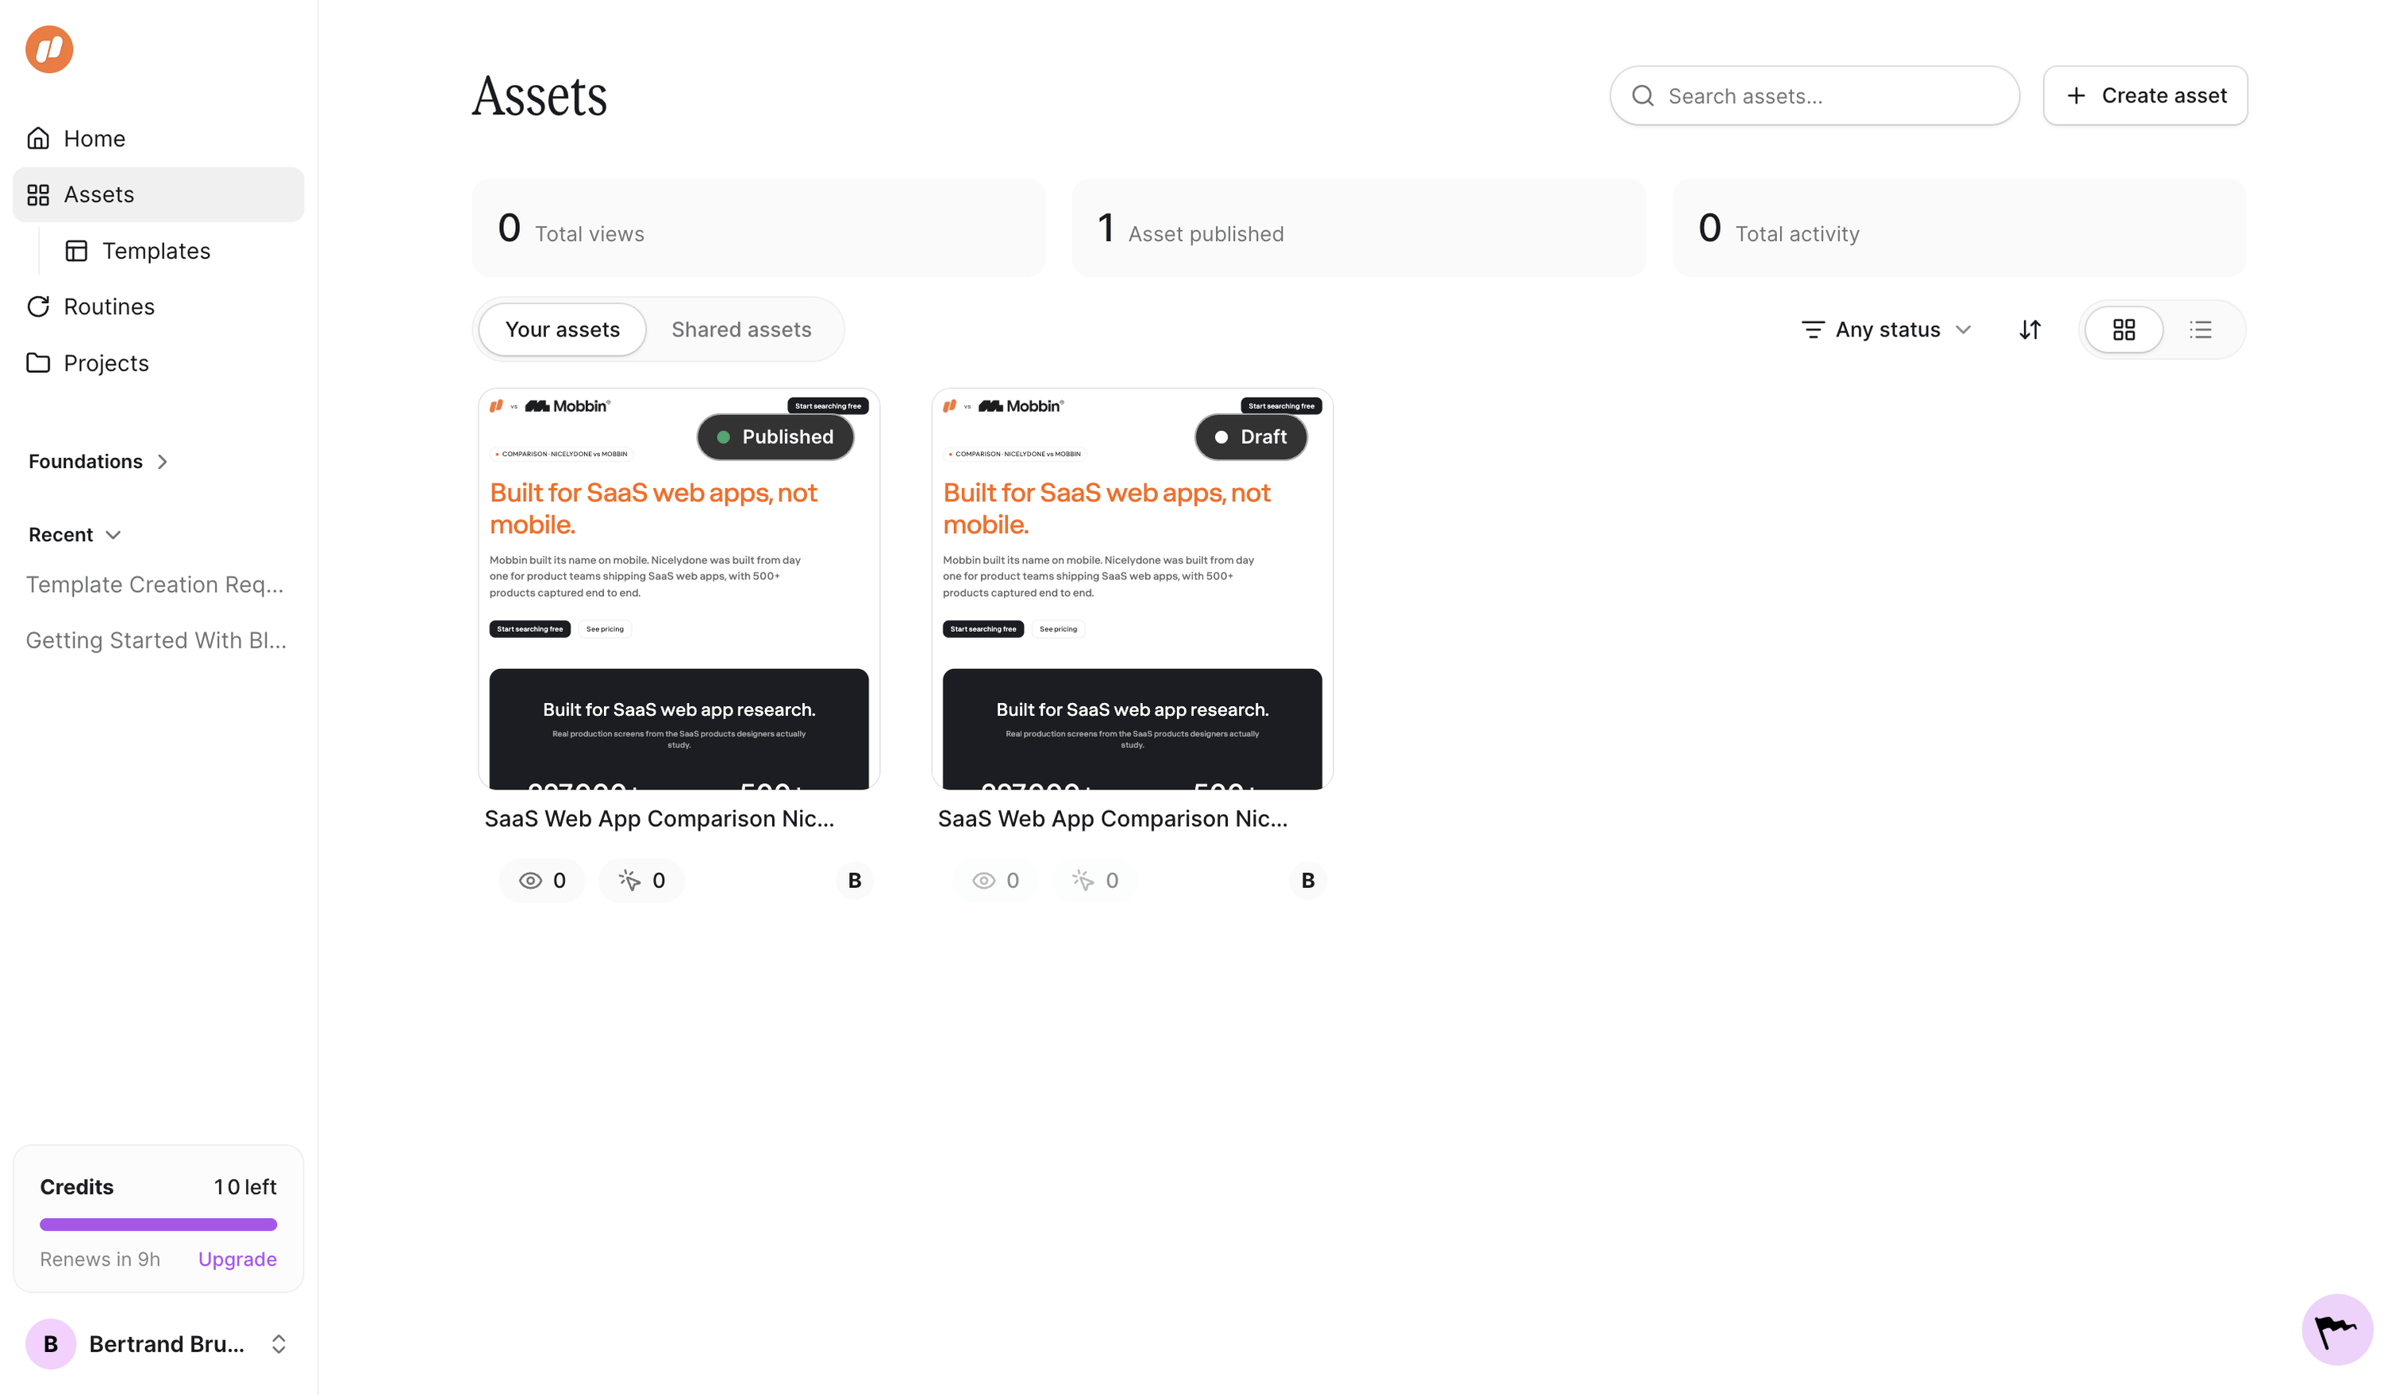Switch to list view
This screenshot has height=1395, width=2400.
[x=2201, y=329]
